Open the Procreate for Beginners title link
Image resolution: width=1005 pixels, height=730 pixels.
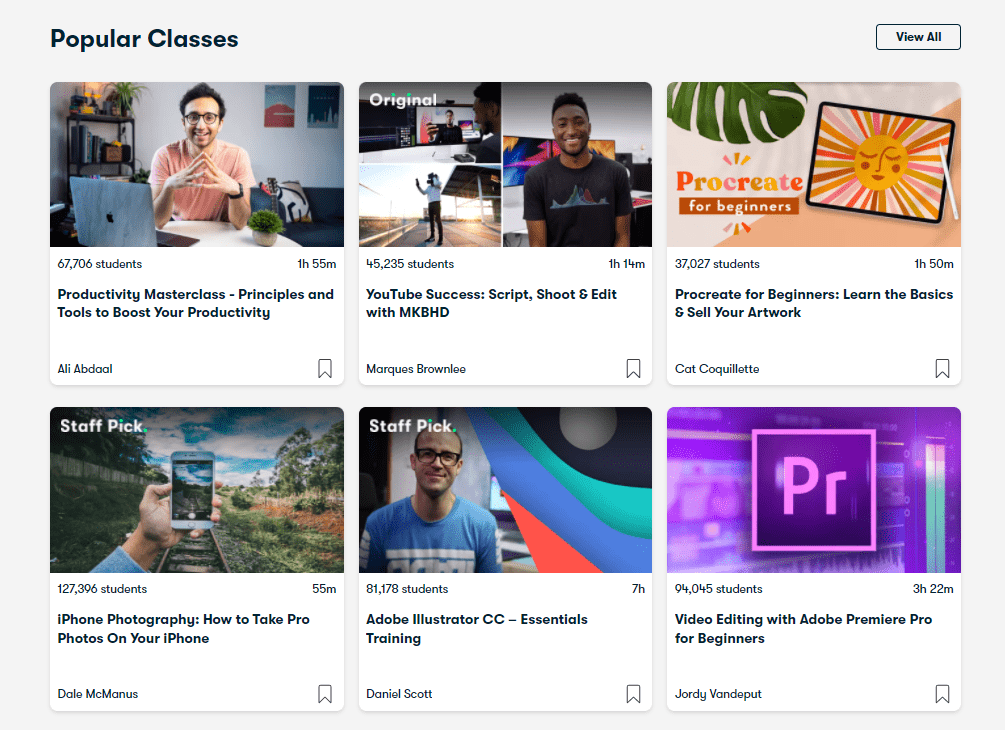tap(813, 303)
